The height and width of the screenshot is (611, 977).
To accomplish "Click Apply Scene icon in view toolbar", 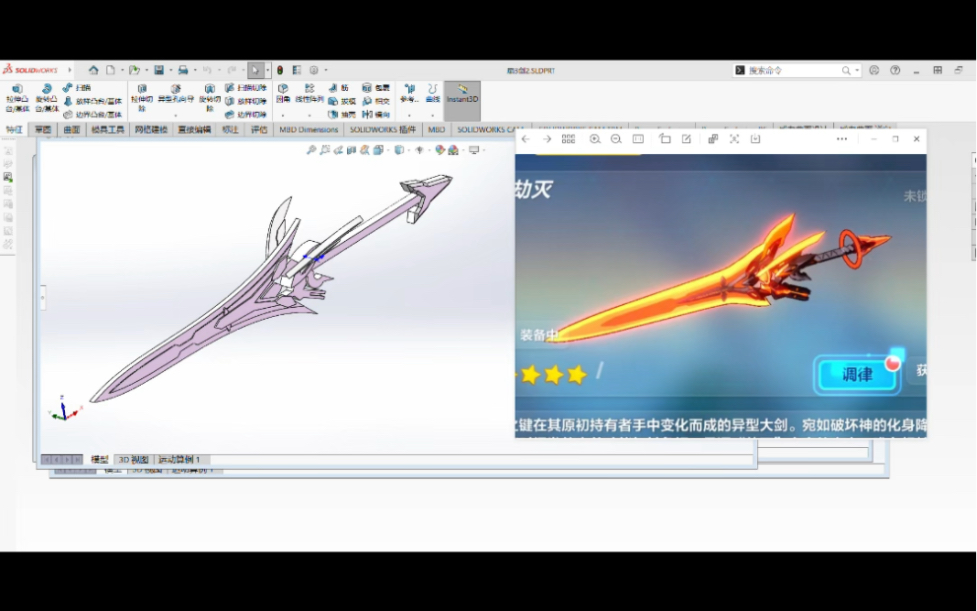I will click(x=453, y=150).
